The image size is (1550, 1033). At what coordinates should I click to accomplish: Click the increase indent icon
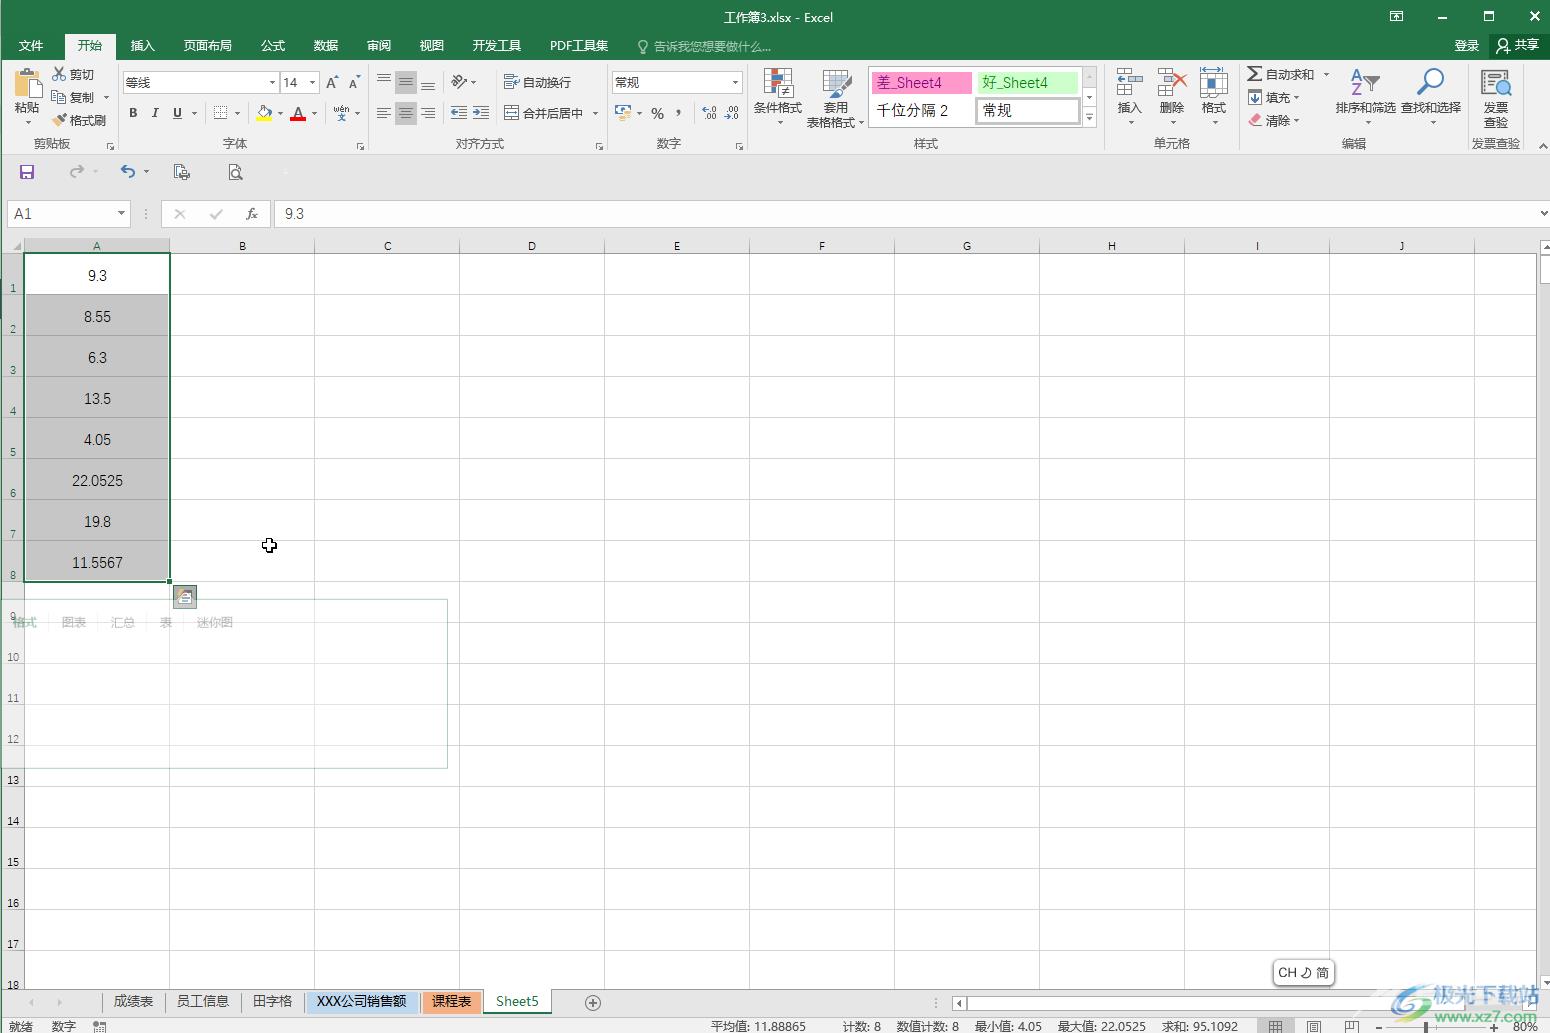[x=481, y=113]
